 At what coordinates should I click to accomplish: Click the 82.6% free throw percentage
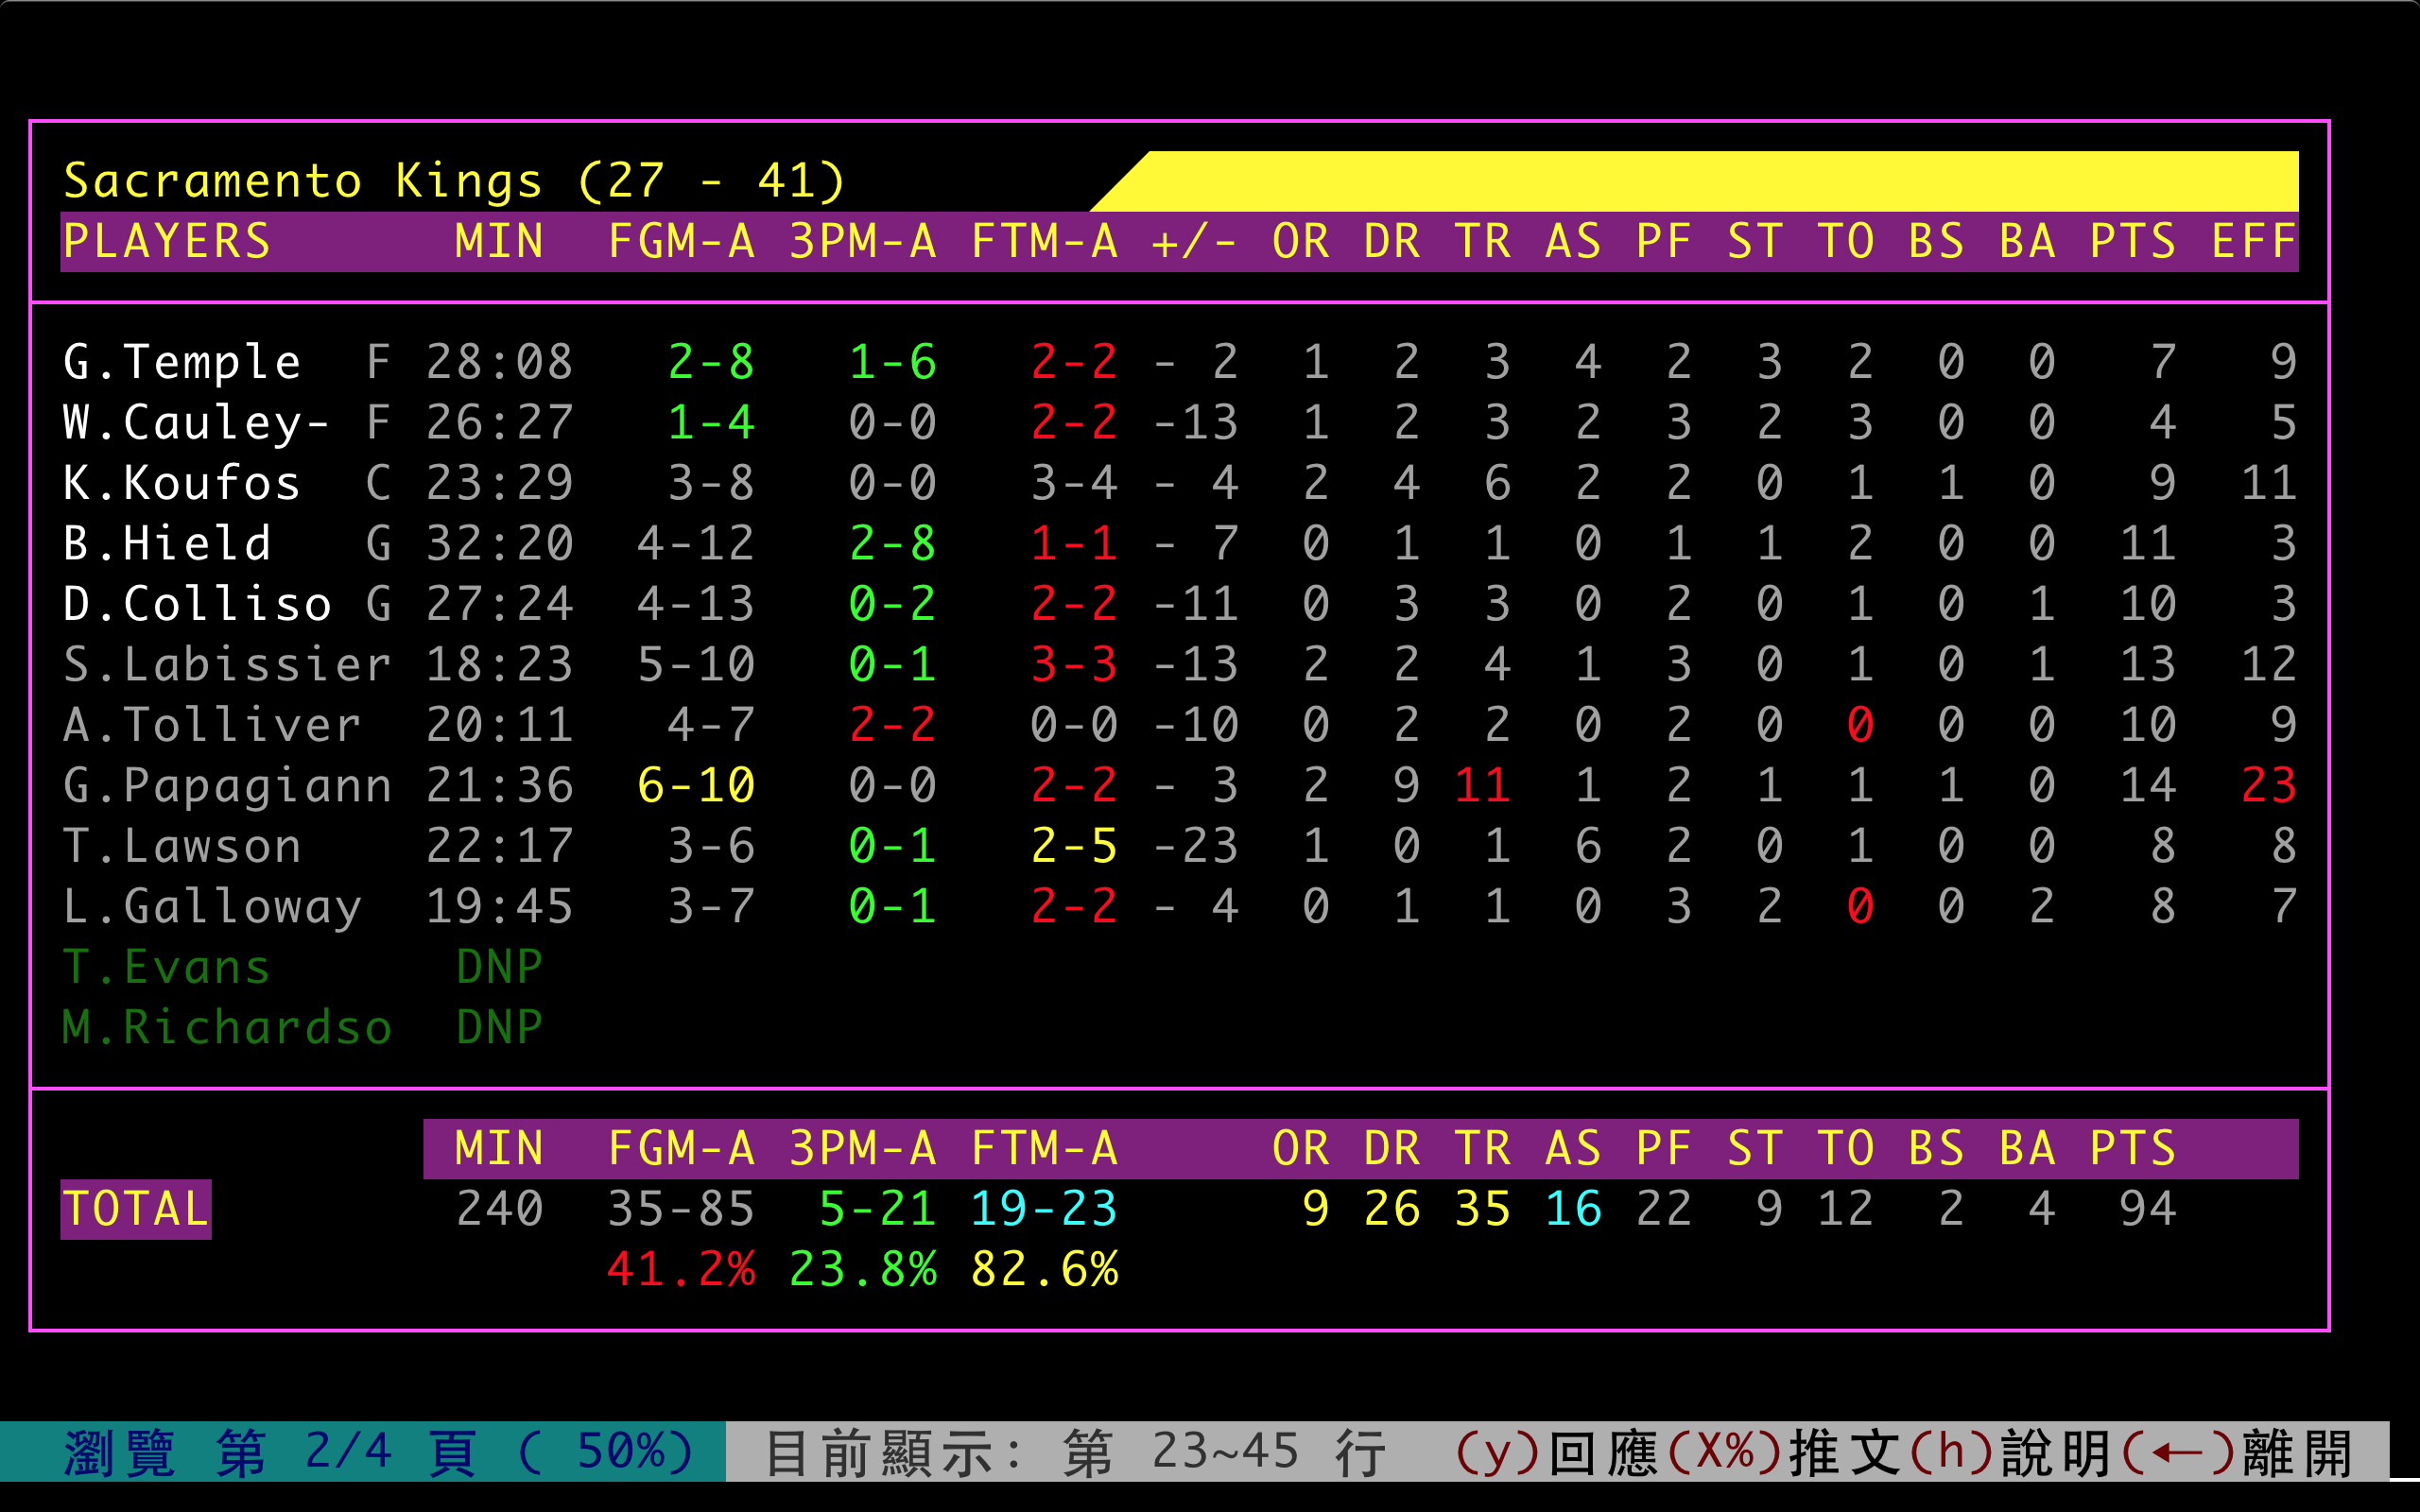click(1044, 1269)
